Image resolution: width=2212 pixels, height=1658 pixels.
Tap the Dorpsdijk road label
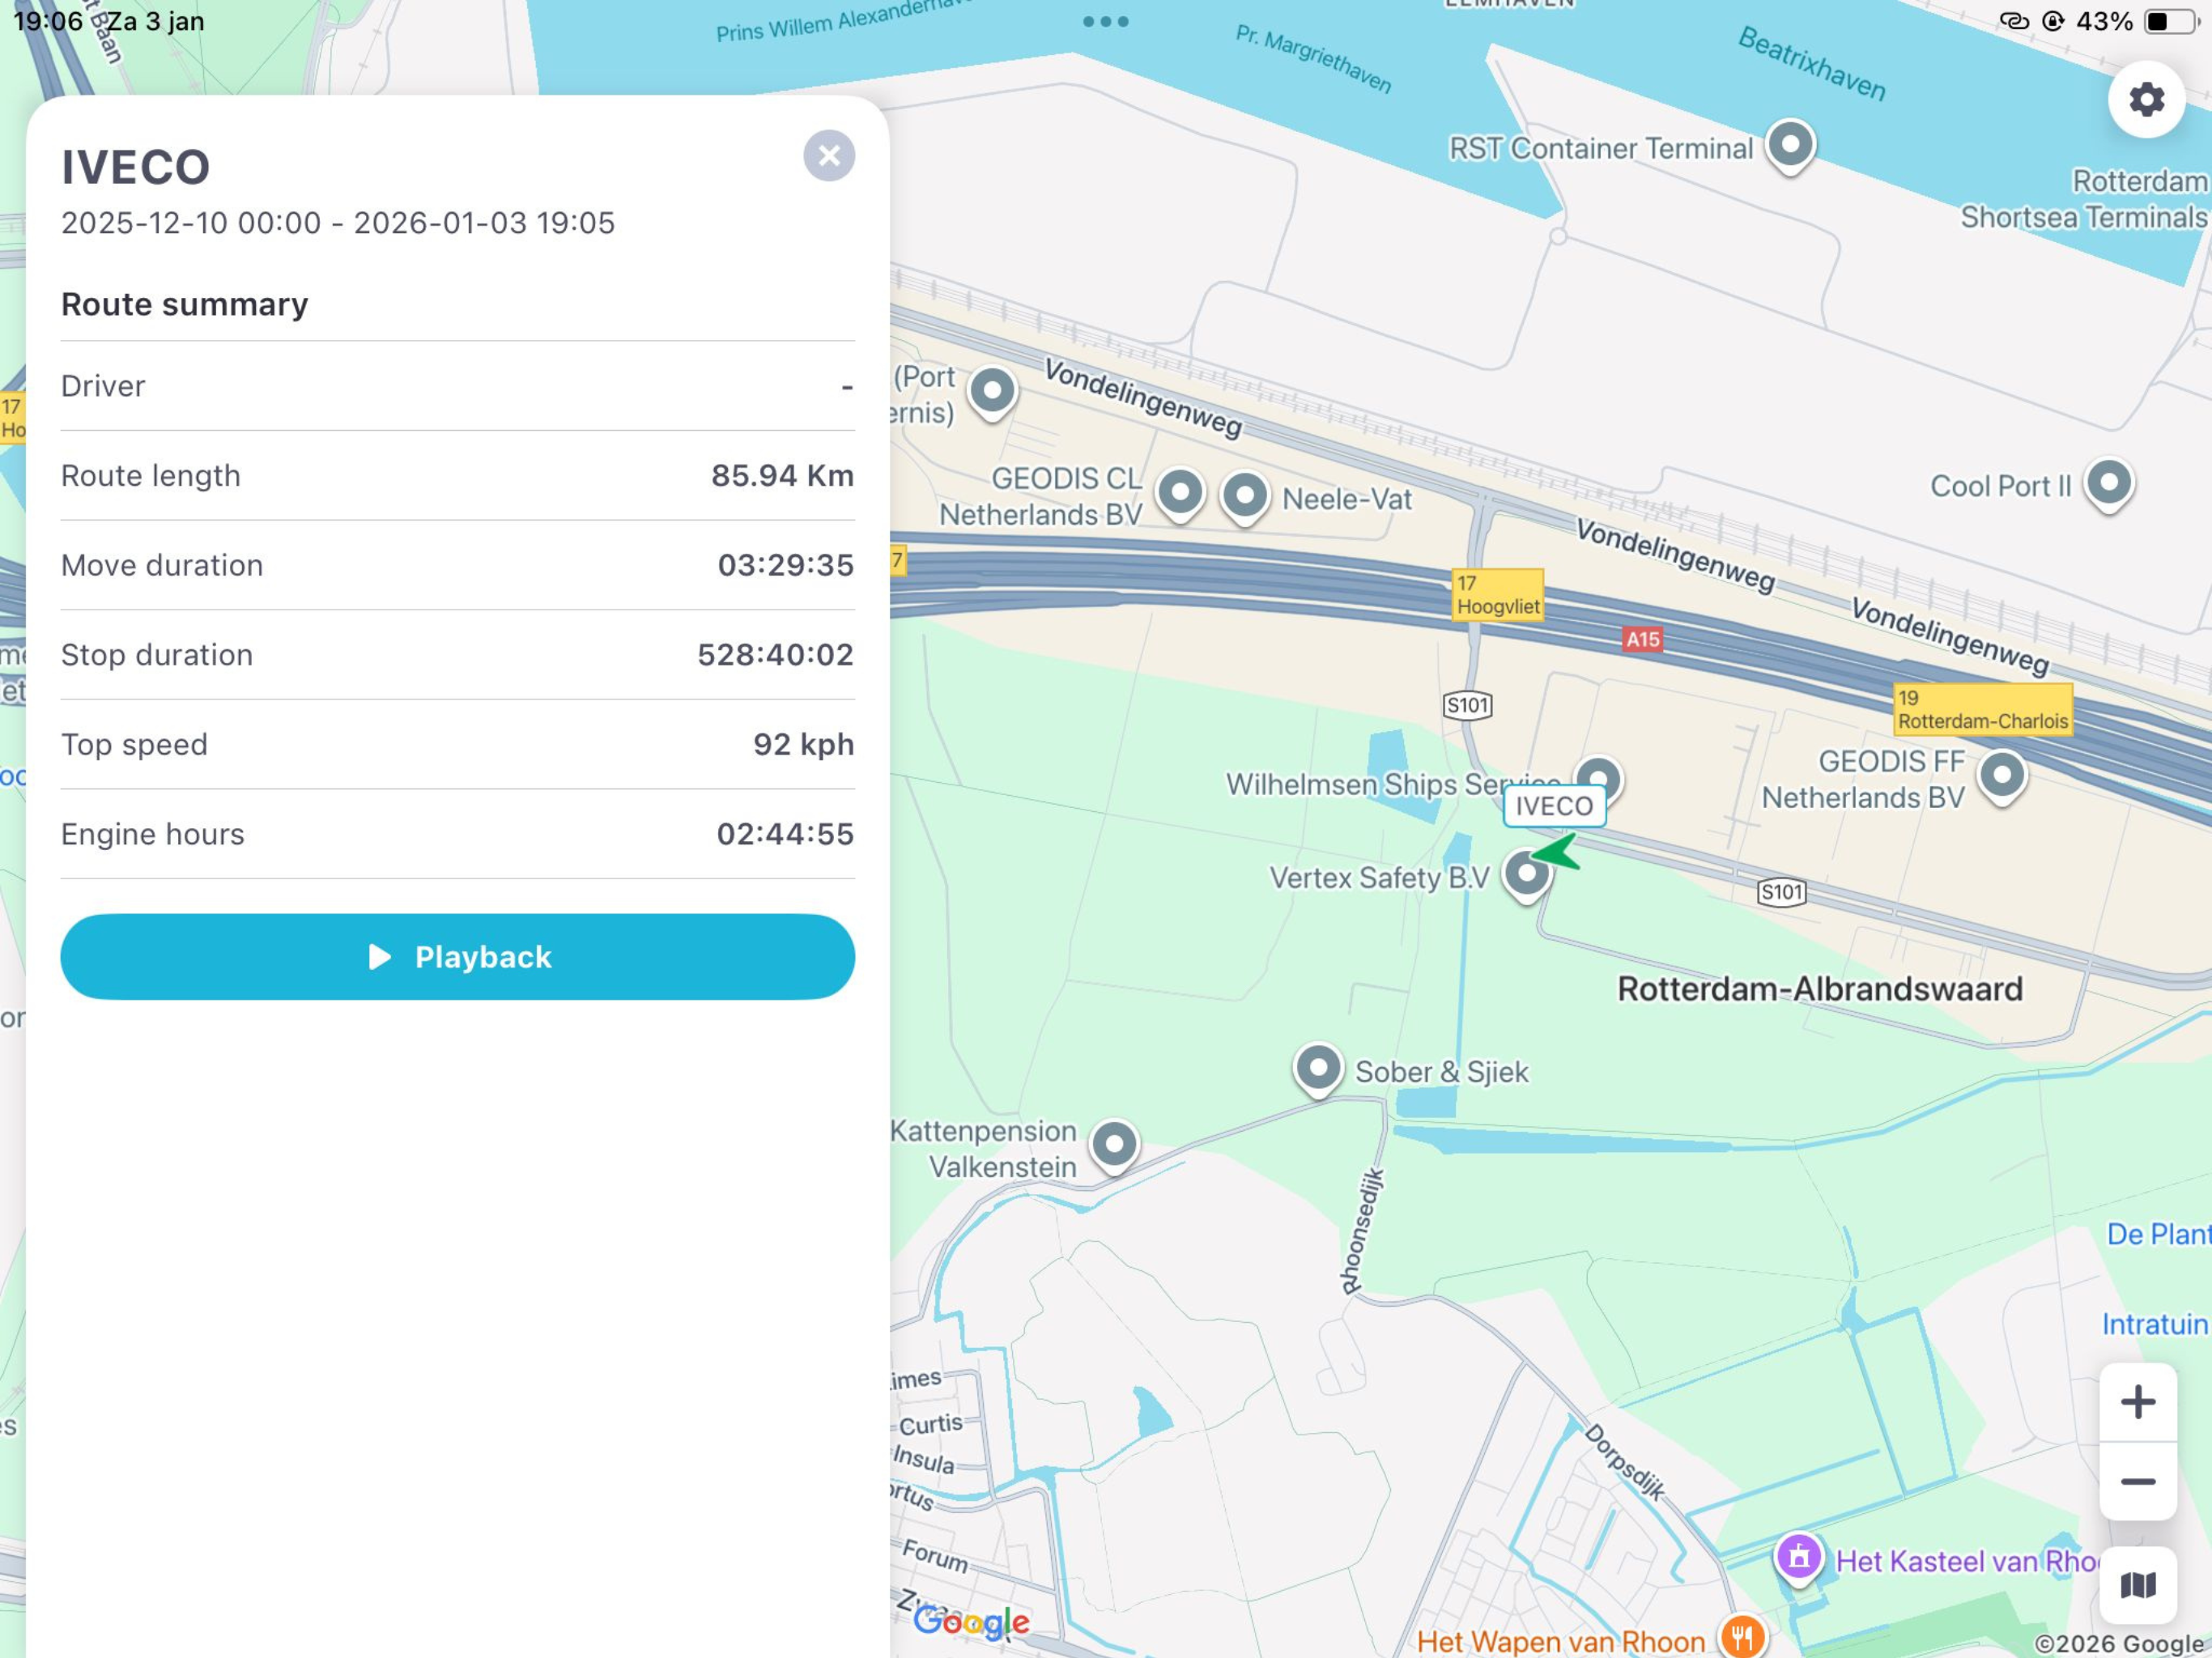[x=1625, y=1462]
